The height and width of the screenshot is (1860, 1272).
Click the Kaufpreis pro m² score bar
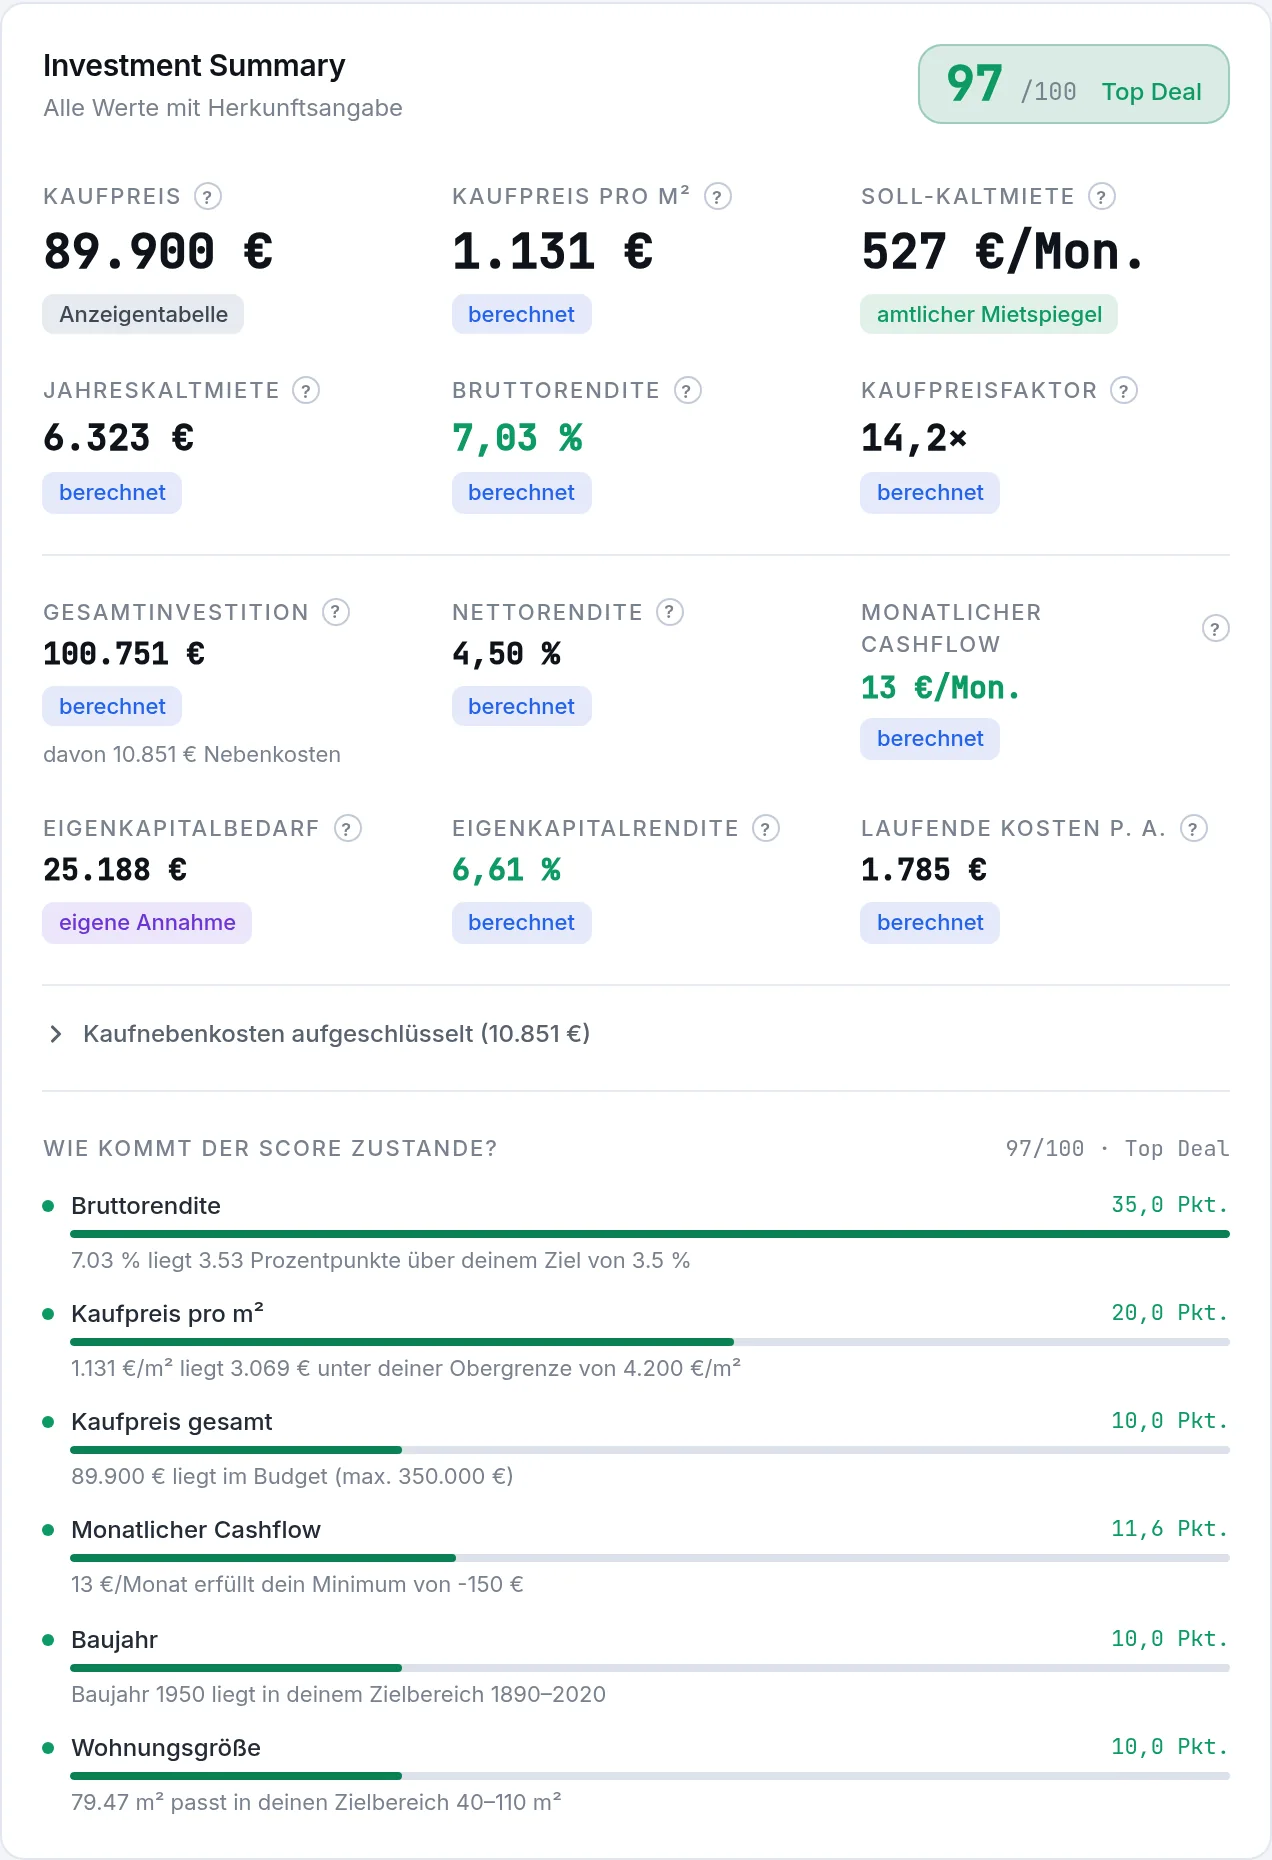[x=650, y=1342]
